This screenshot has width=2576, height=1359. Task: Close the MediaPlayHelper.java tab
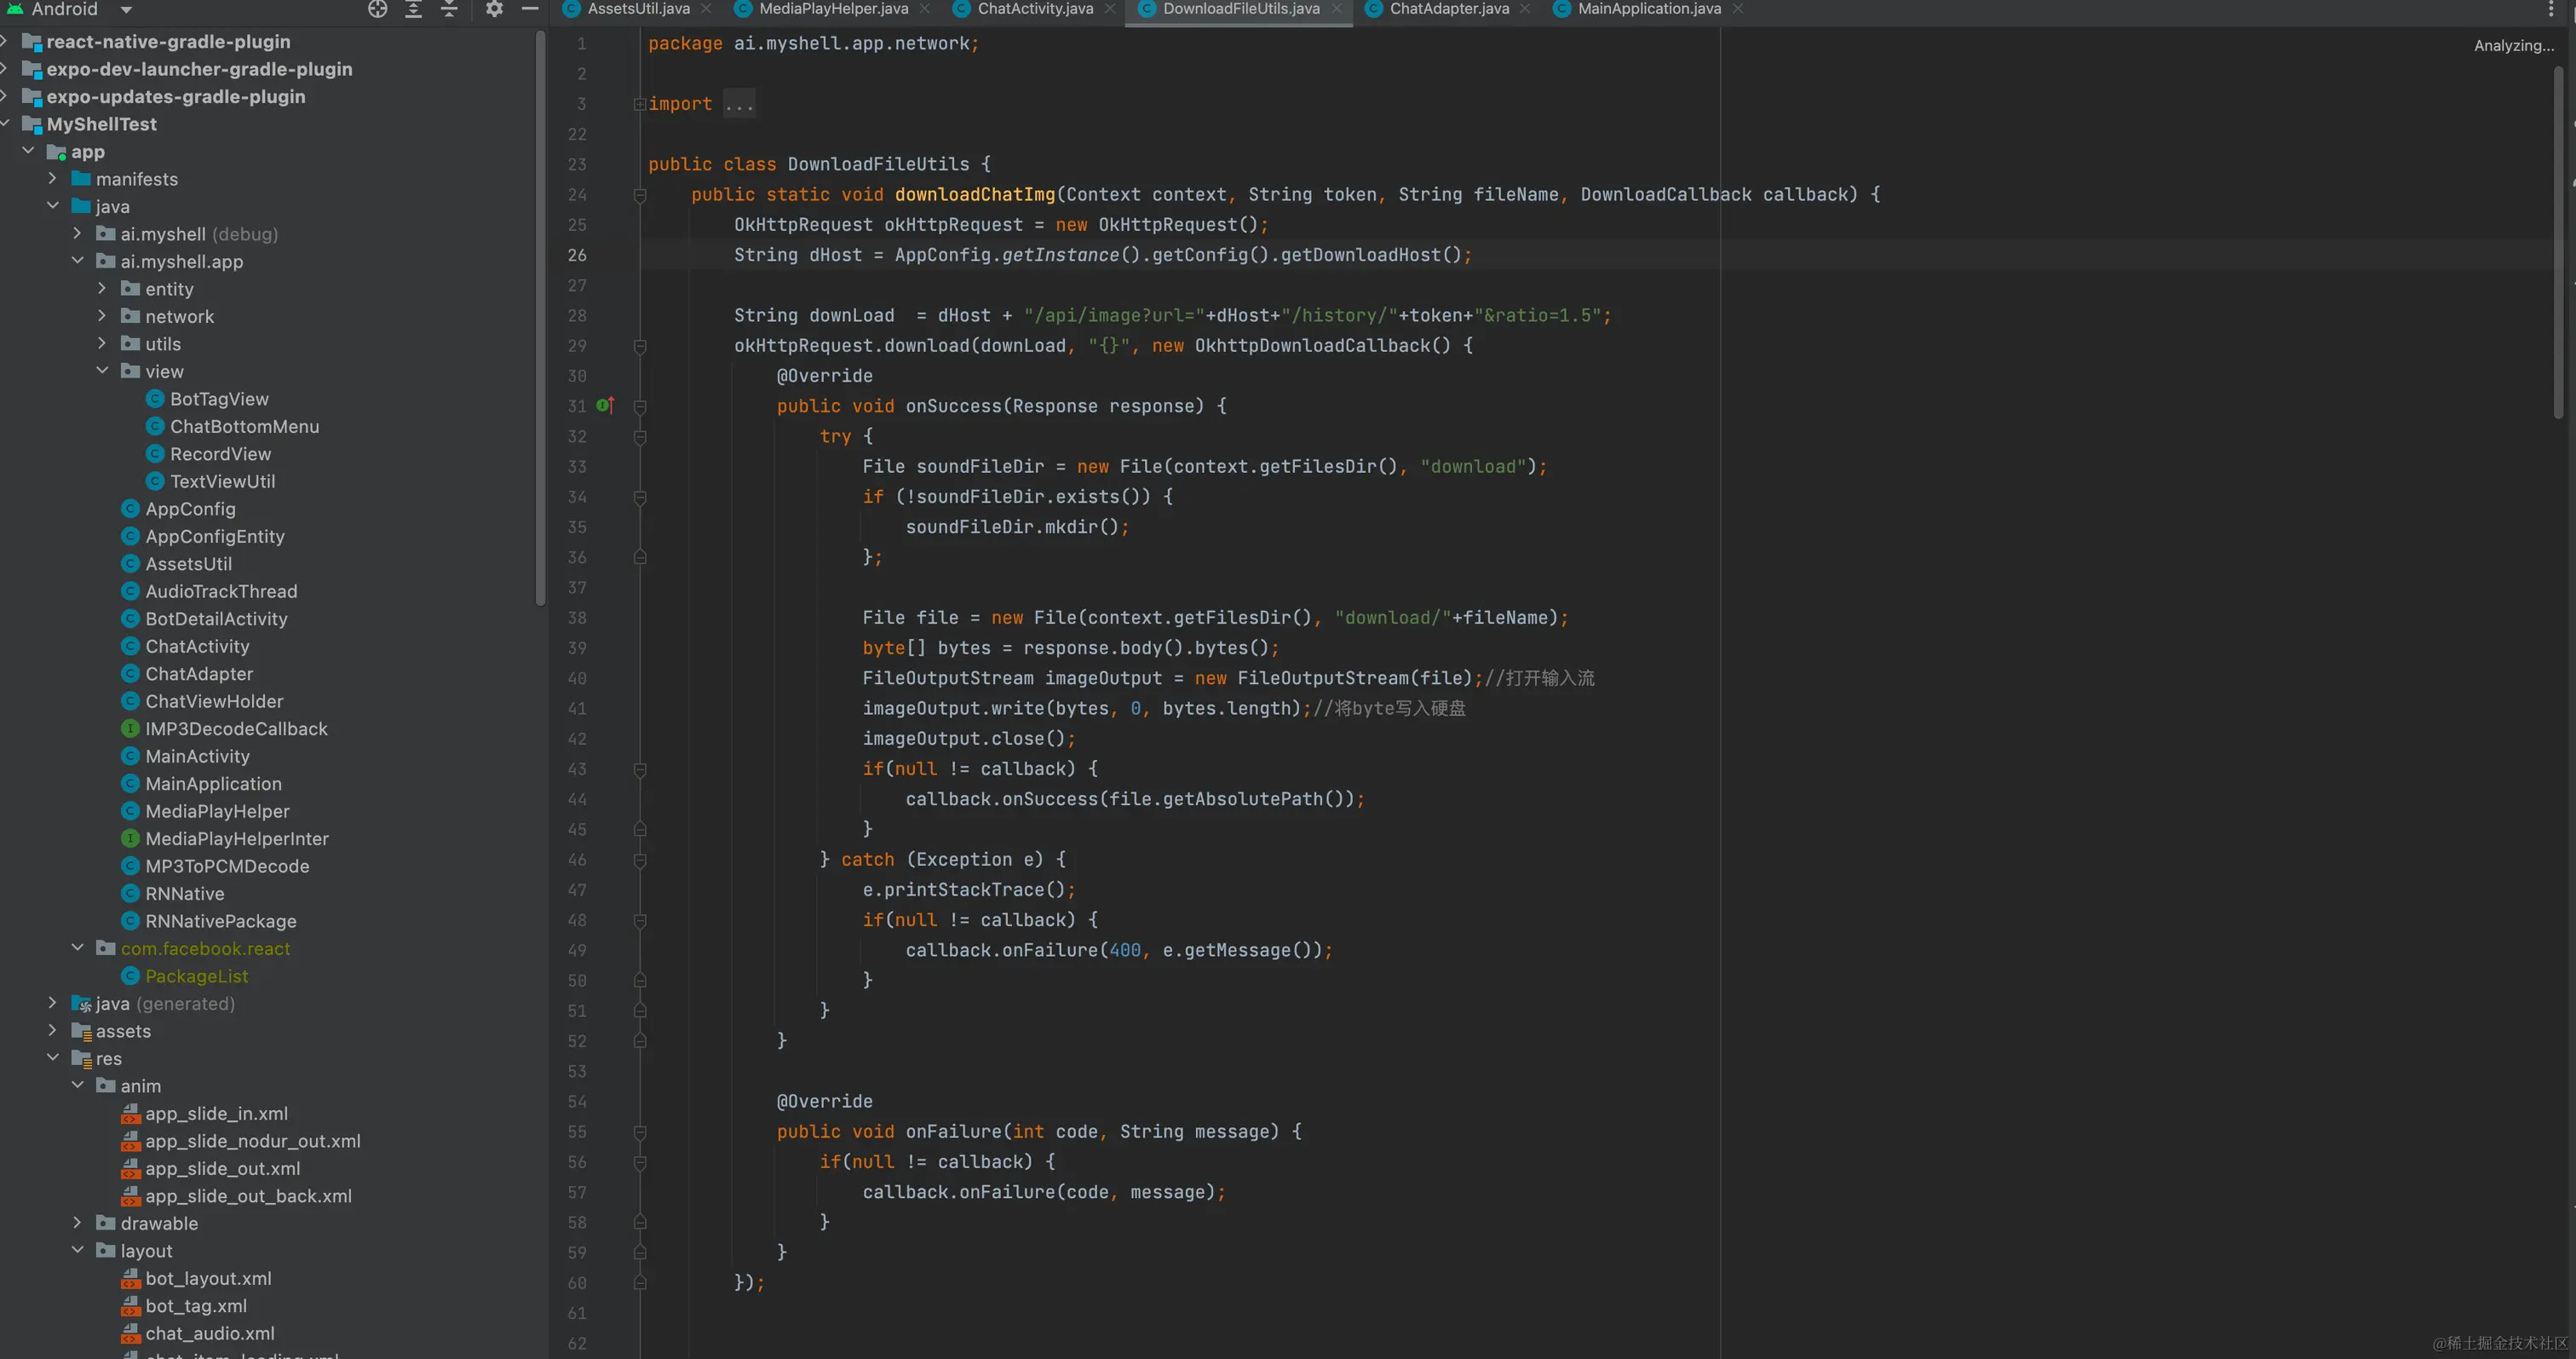925,9
